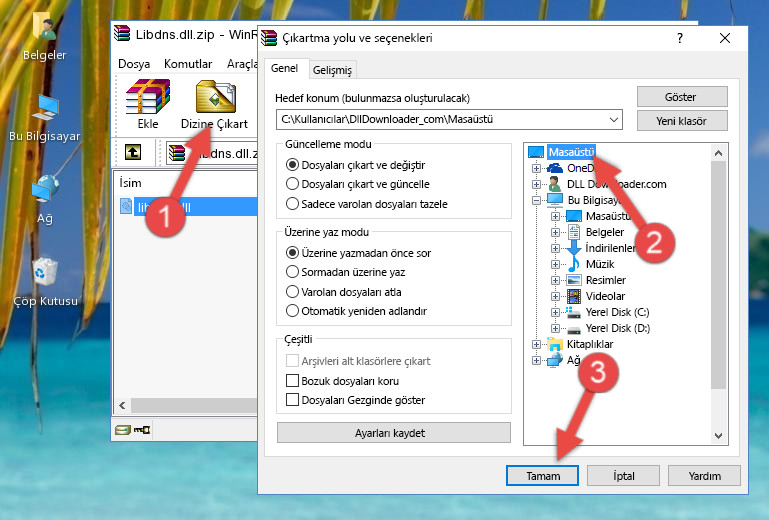769x520 pixels.
Task: Click folder tree scrollbar down arrow
Action: (718, 436)
